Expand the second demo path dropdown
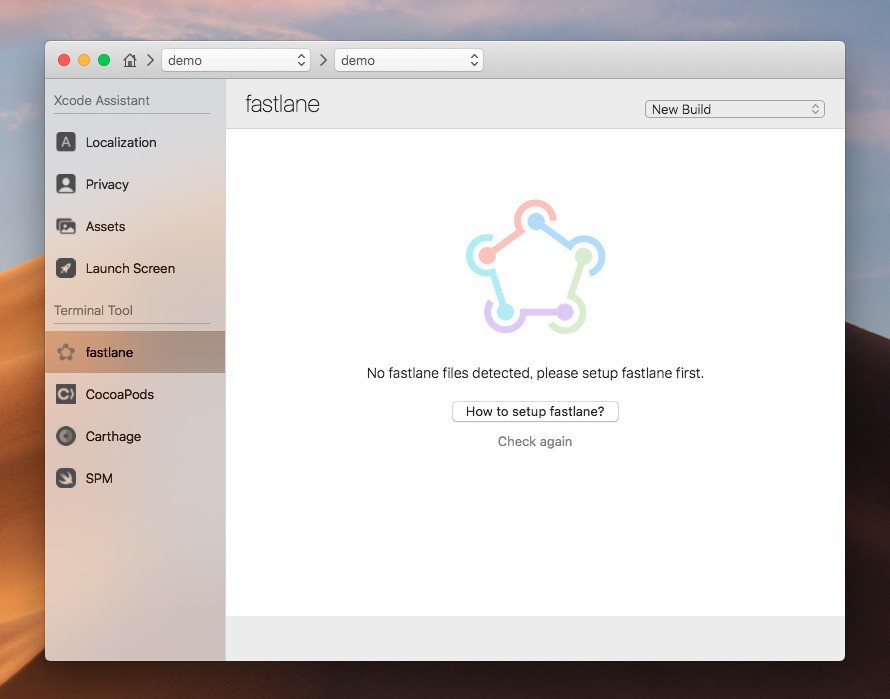Image resolution: width=890 pixels, height=699 pixels. [x=408, y=60]
